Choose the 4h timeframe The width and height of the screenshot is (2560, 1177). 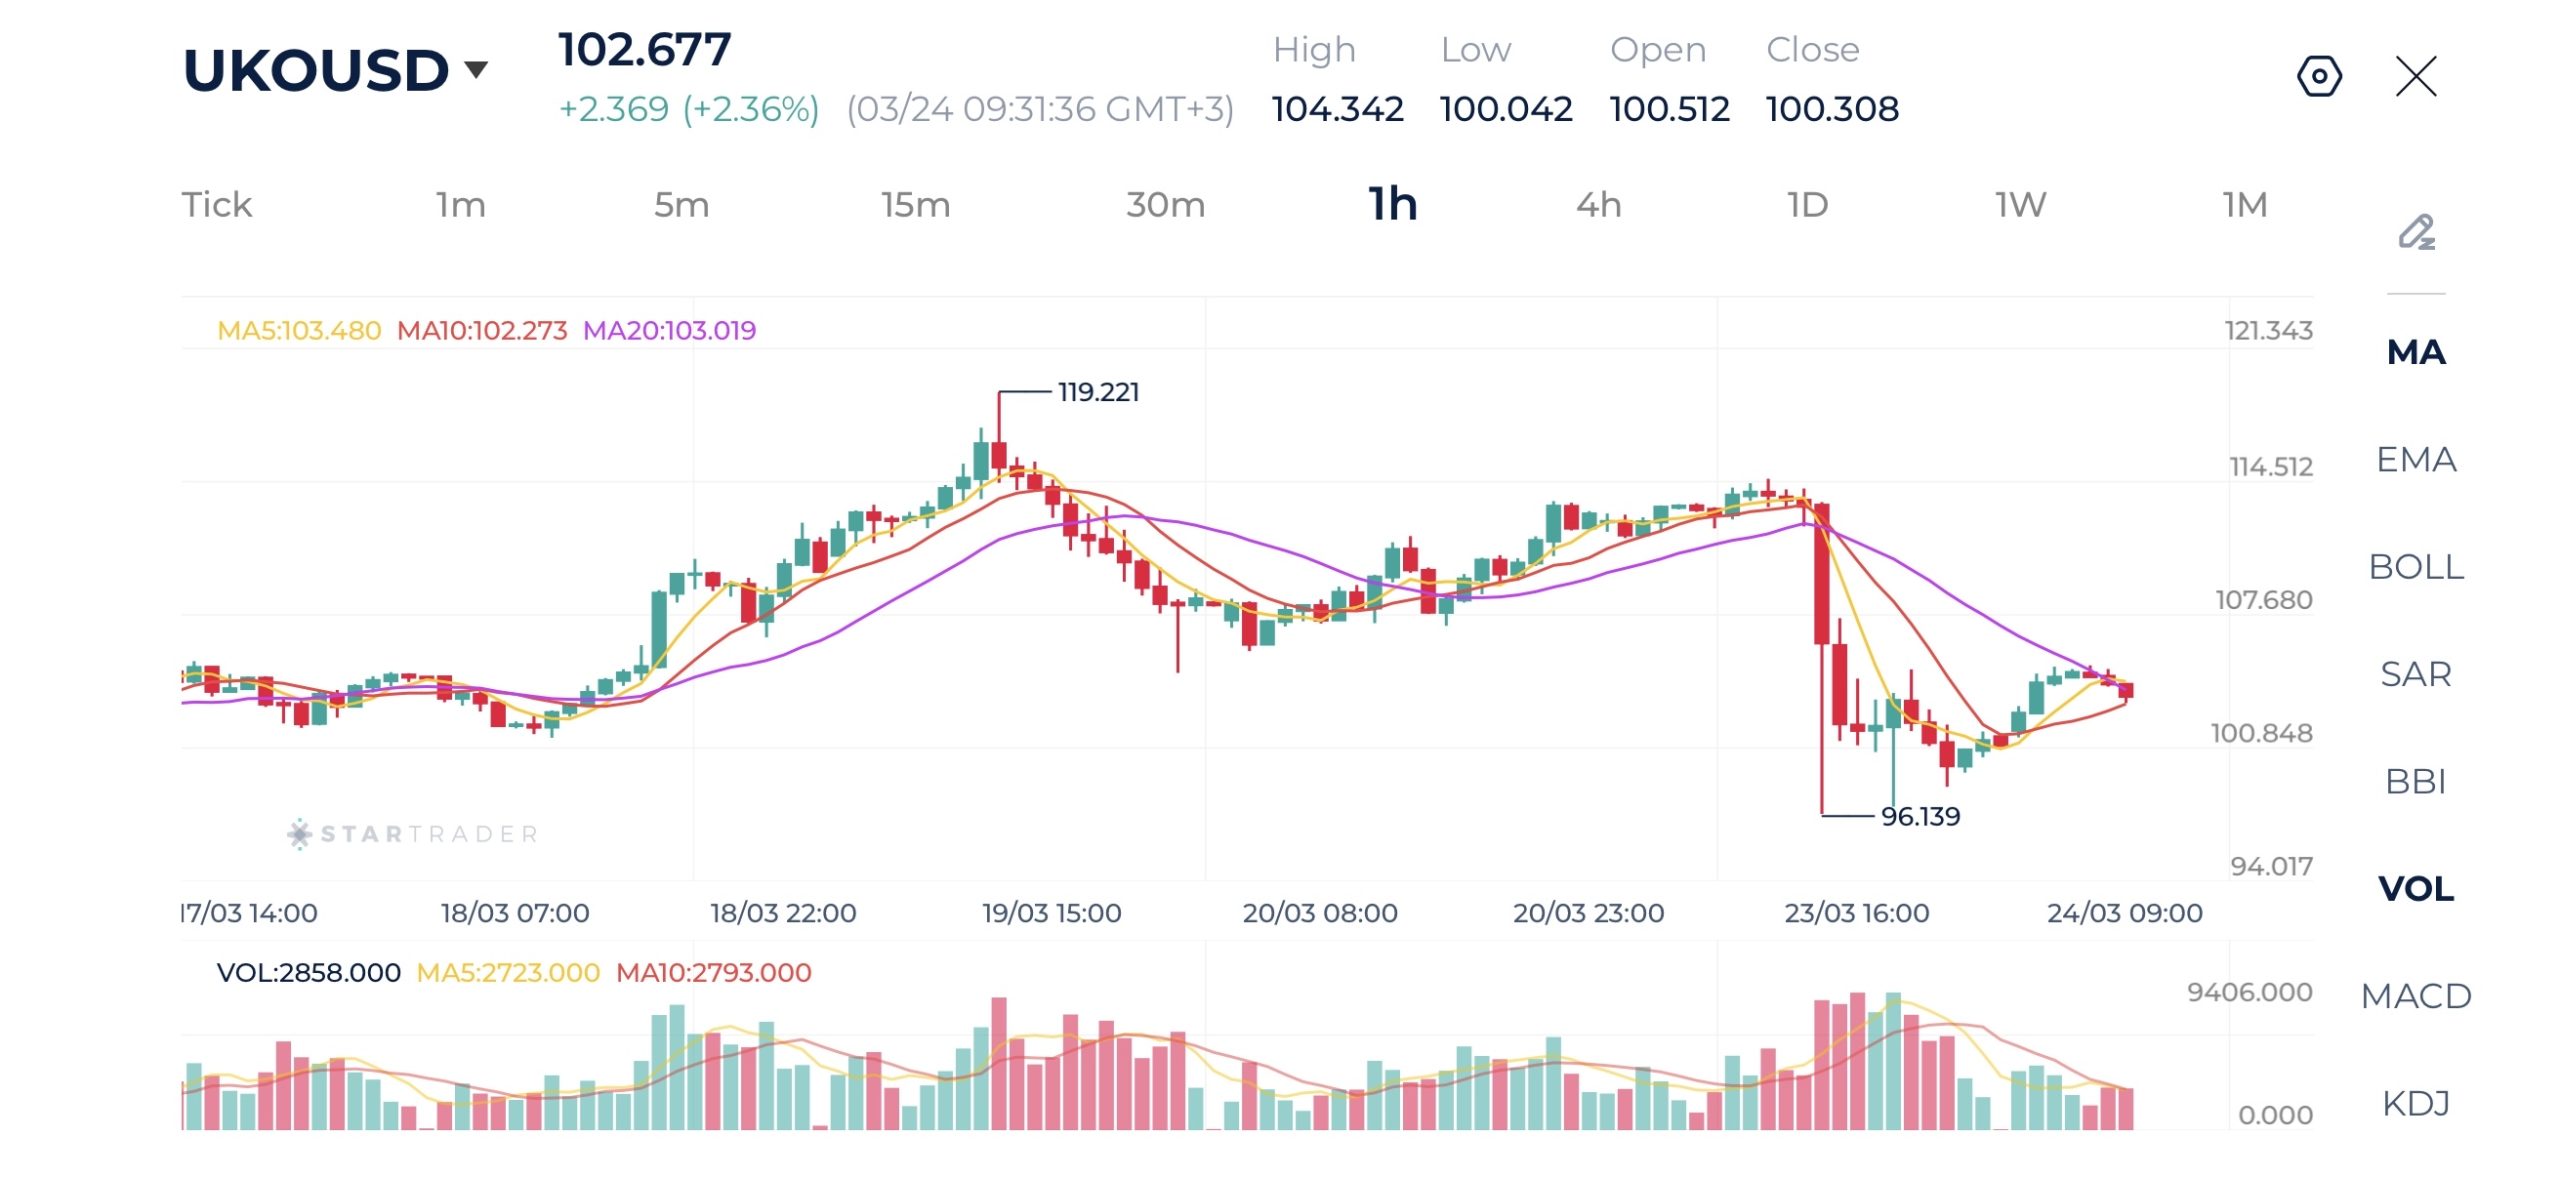pos(1598,205)
